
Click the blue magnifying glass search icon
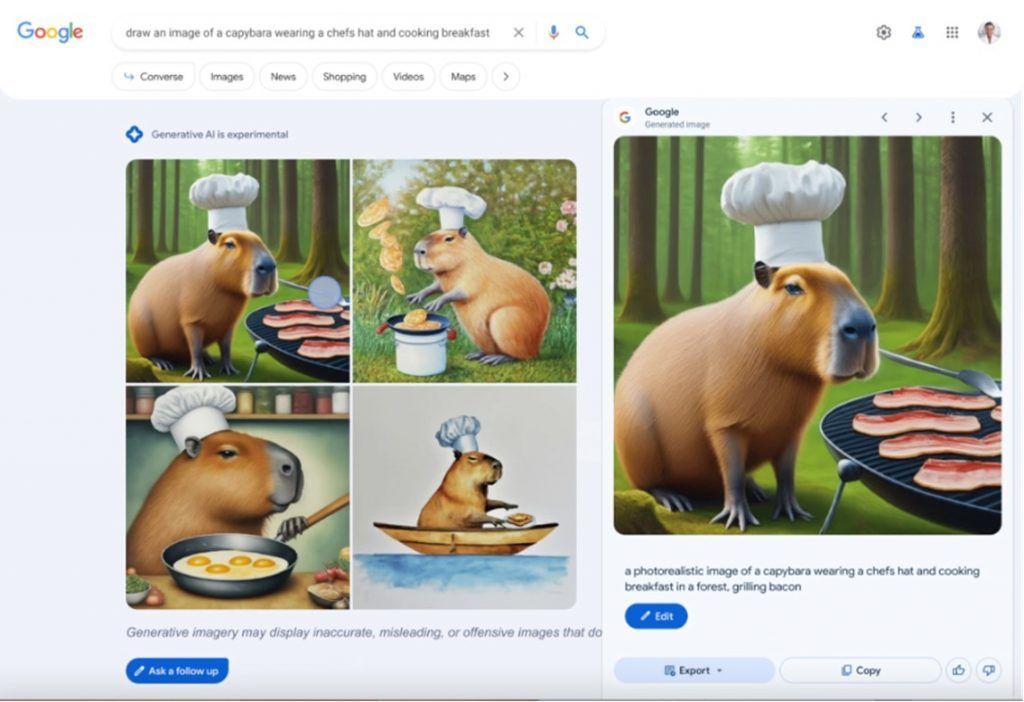click(x=581, y=32)
